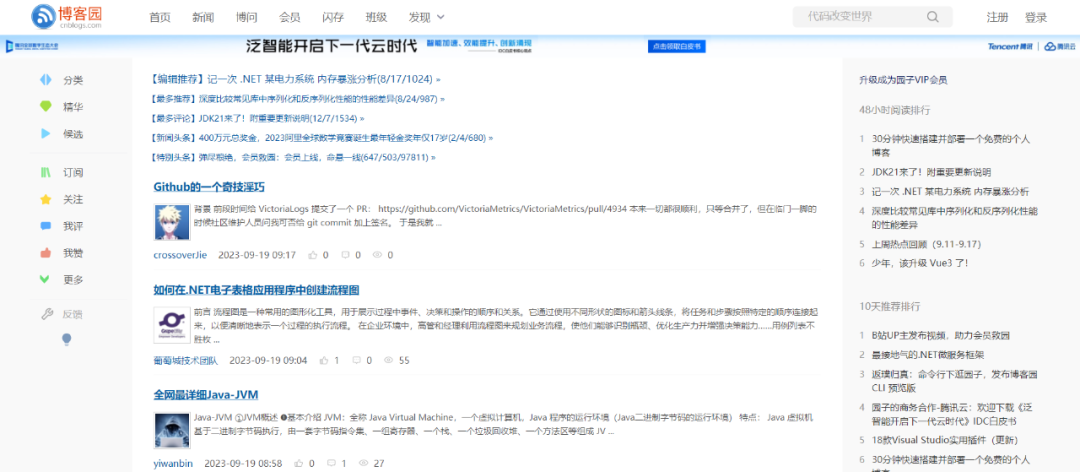1080x472 pixels.
Task: Open ranking item 最接地气的.NET微服务框架
Action: [x=928, y=355]
